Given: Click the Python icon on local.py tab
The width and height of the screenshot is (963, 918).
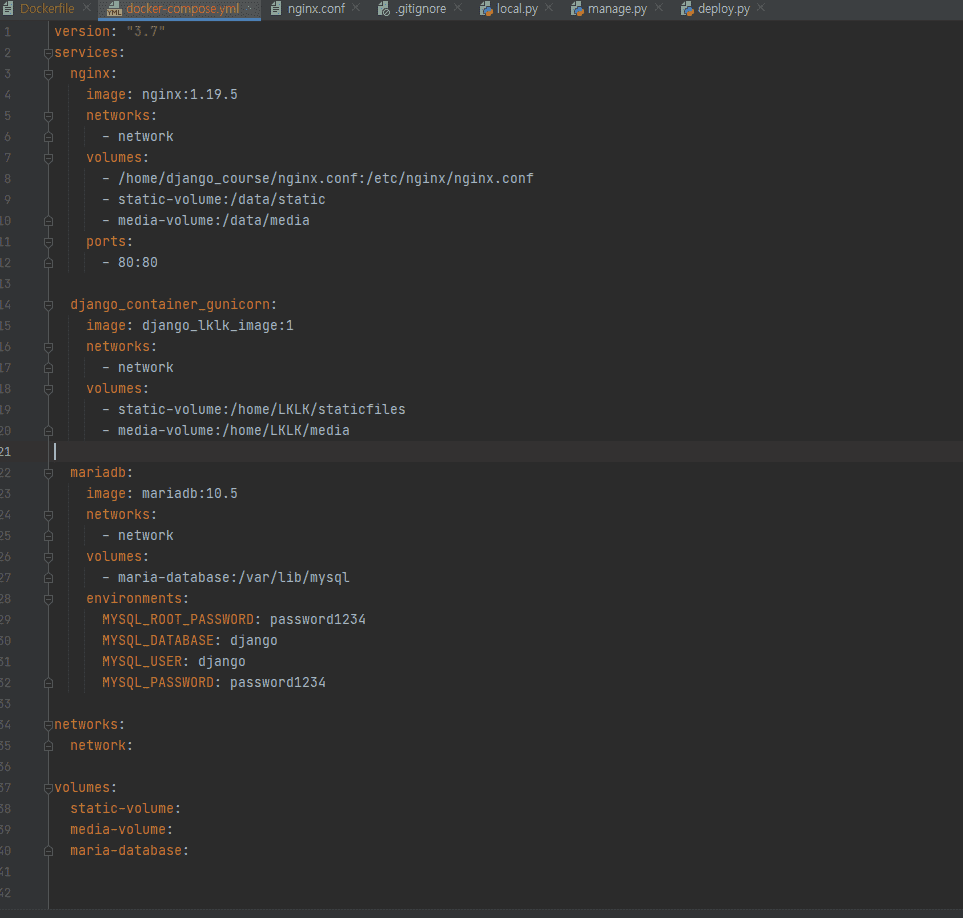Looking at the screenshot, I should click(x=486, y=9).
